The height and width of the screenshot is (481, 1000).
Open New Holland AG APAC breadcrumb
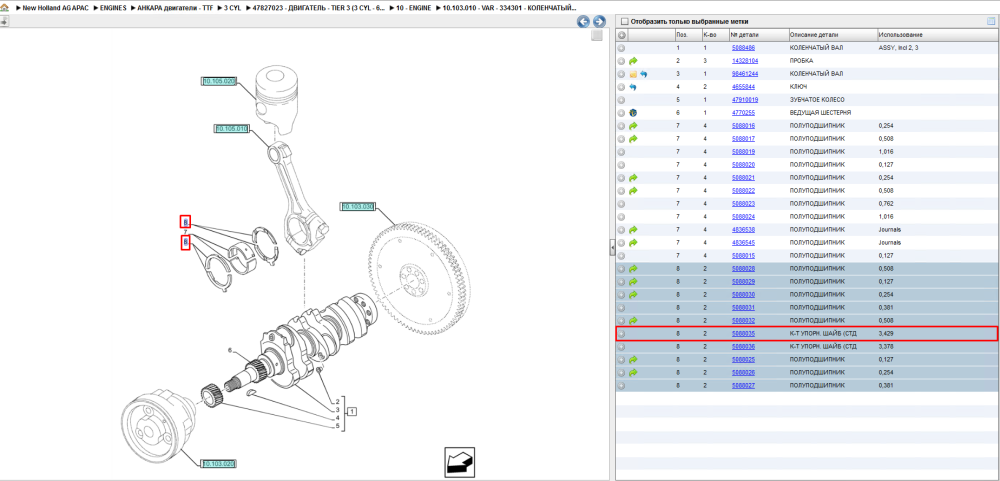(x=55, y=7)
